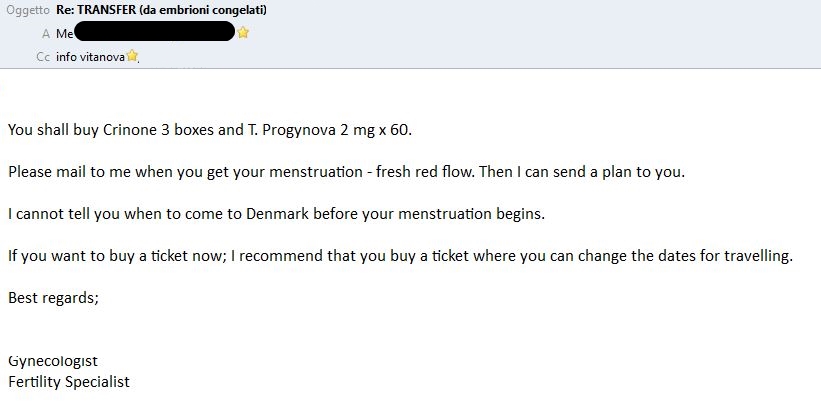Select the Me recipient in the A field
821x406 pixels.
(64, 34)
